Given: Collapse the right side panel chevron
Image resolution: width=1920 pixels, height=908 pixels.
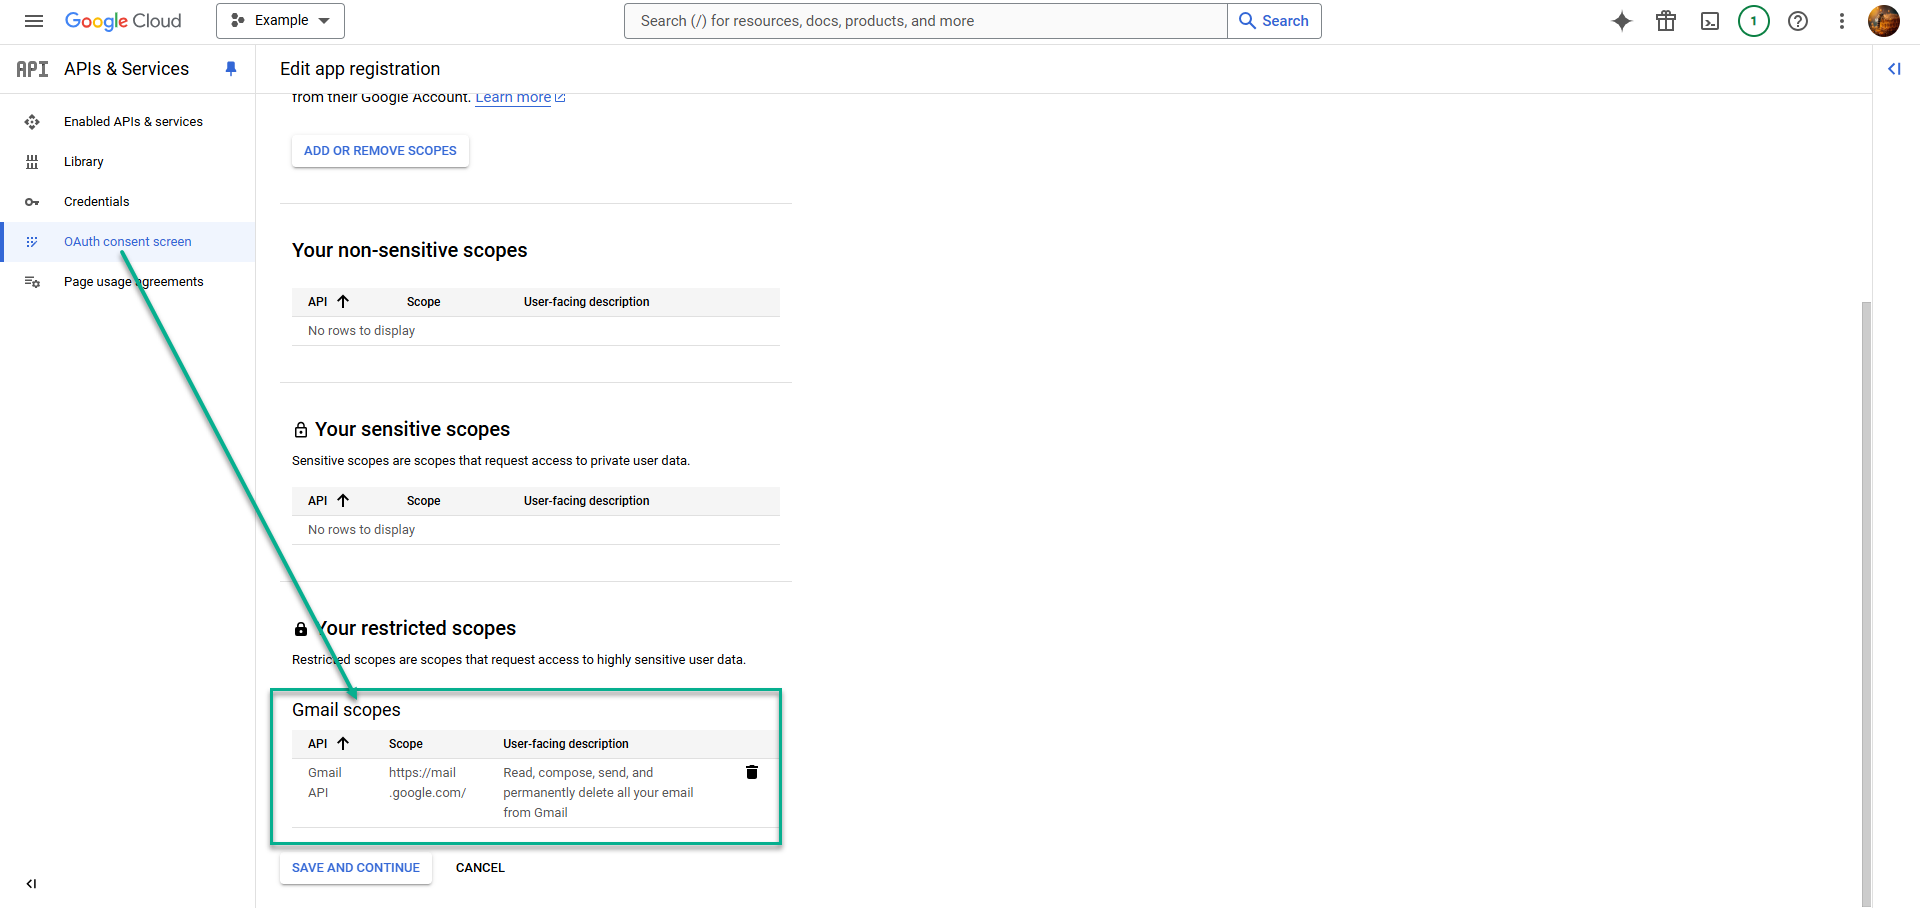Looking at the screenshot, I should [1895, 69].
